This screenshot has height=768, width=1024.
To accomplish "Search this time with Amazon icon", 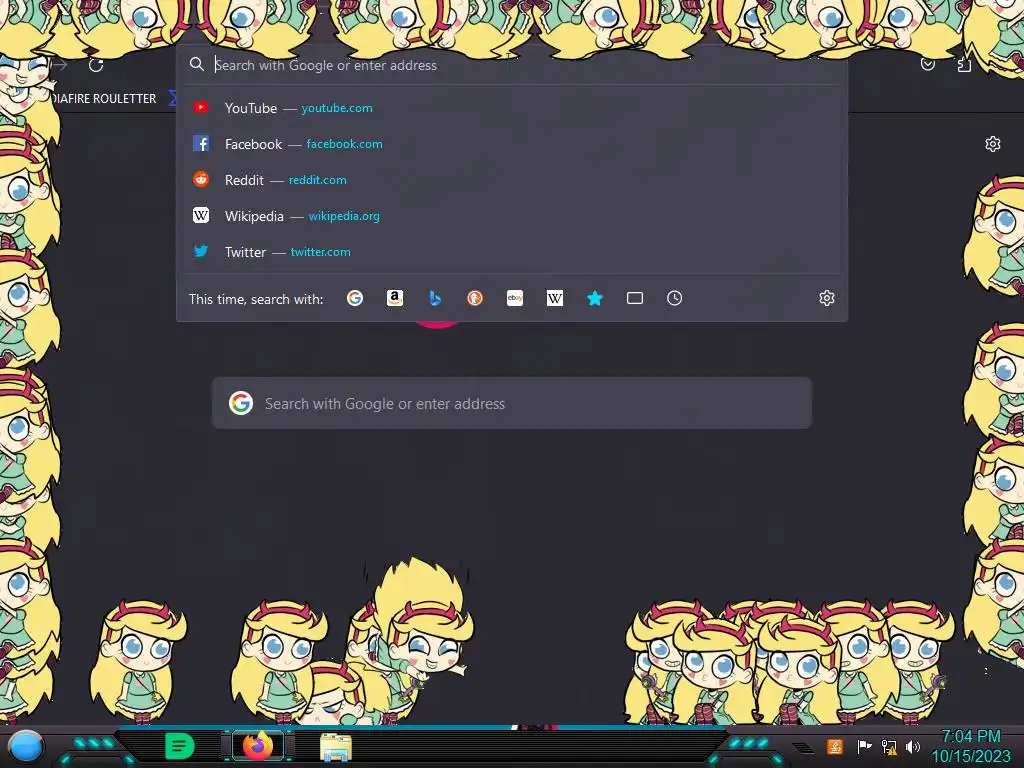I will click(394, 298).
